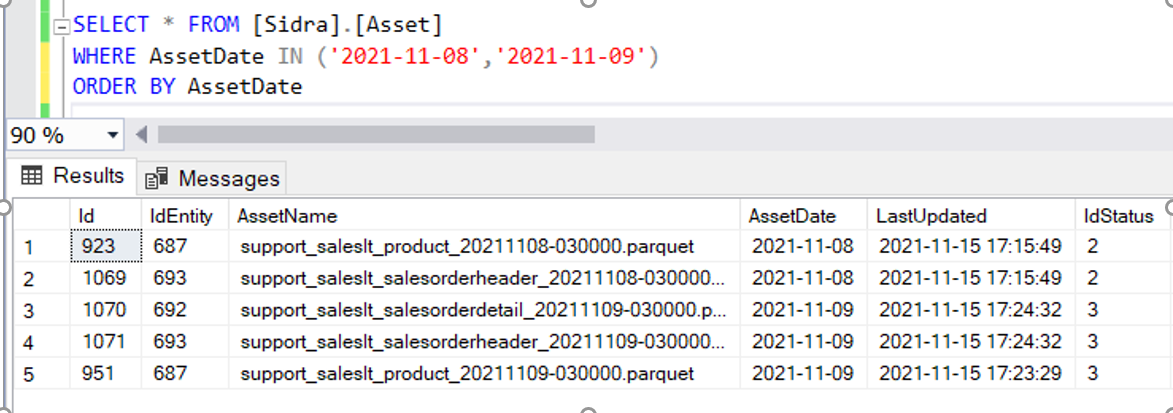This screenshot has width=1173, height=413.
Task: Collapse the SELECT query code block
Action: [62, 26]
